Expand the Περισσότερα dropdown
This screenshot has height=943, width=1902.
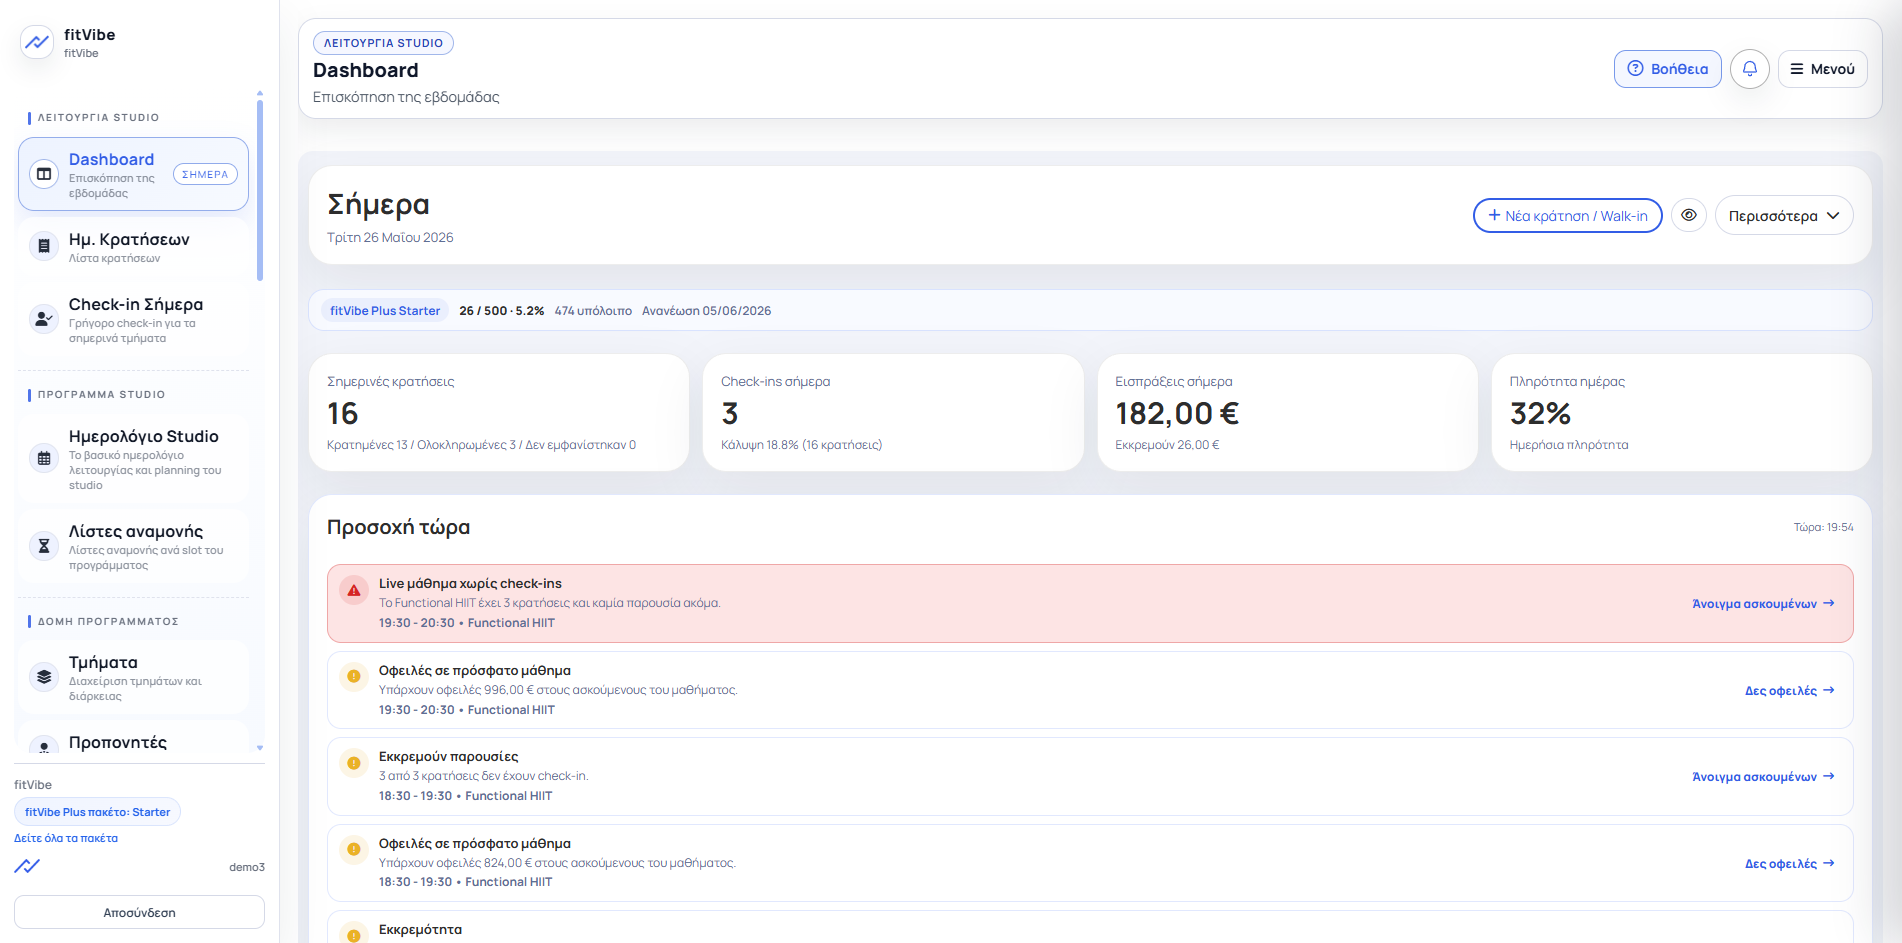[x=1784, y=215]
